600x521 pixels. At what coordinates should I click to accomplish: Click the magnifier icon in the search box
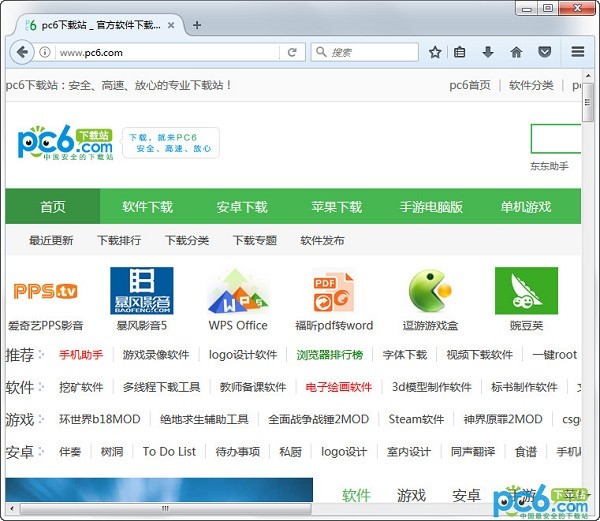pyautogui.click(x=321, y=52)
